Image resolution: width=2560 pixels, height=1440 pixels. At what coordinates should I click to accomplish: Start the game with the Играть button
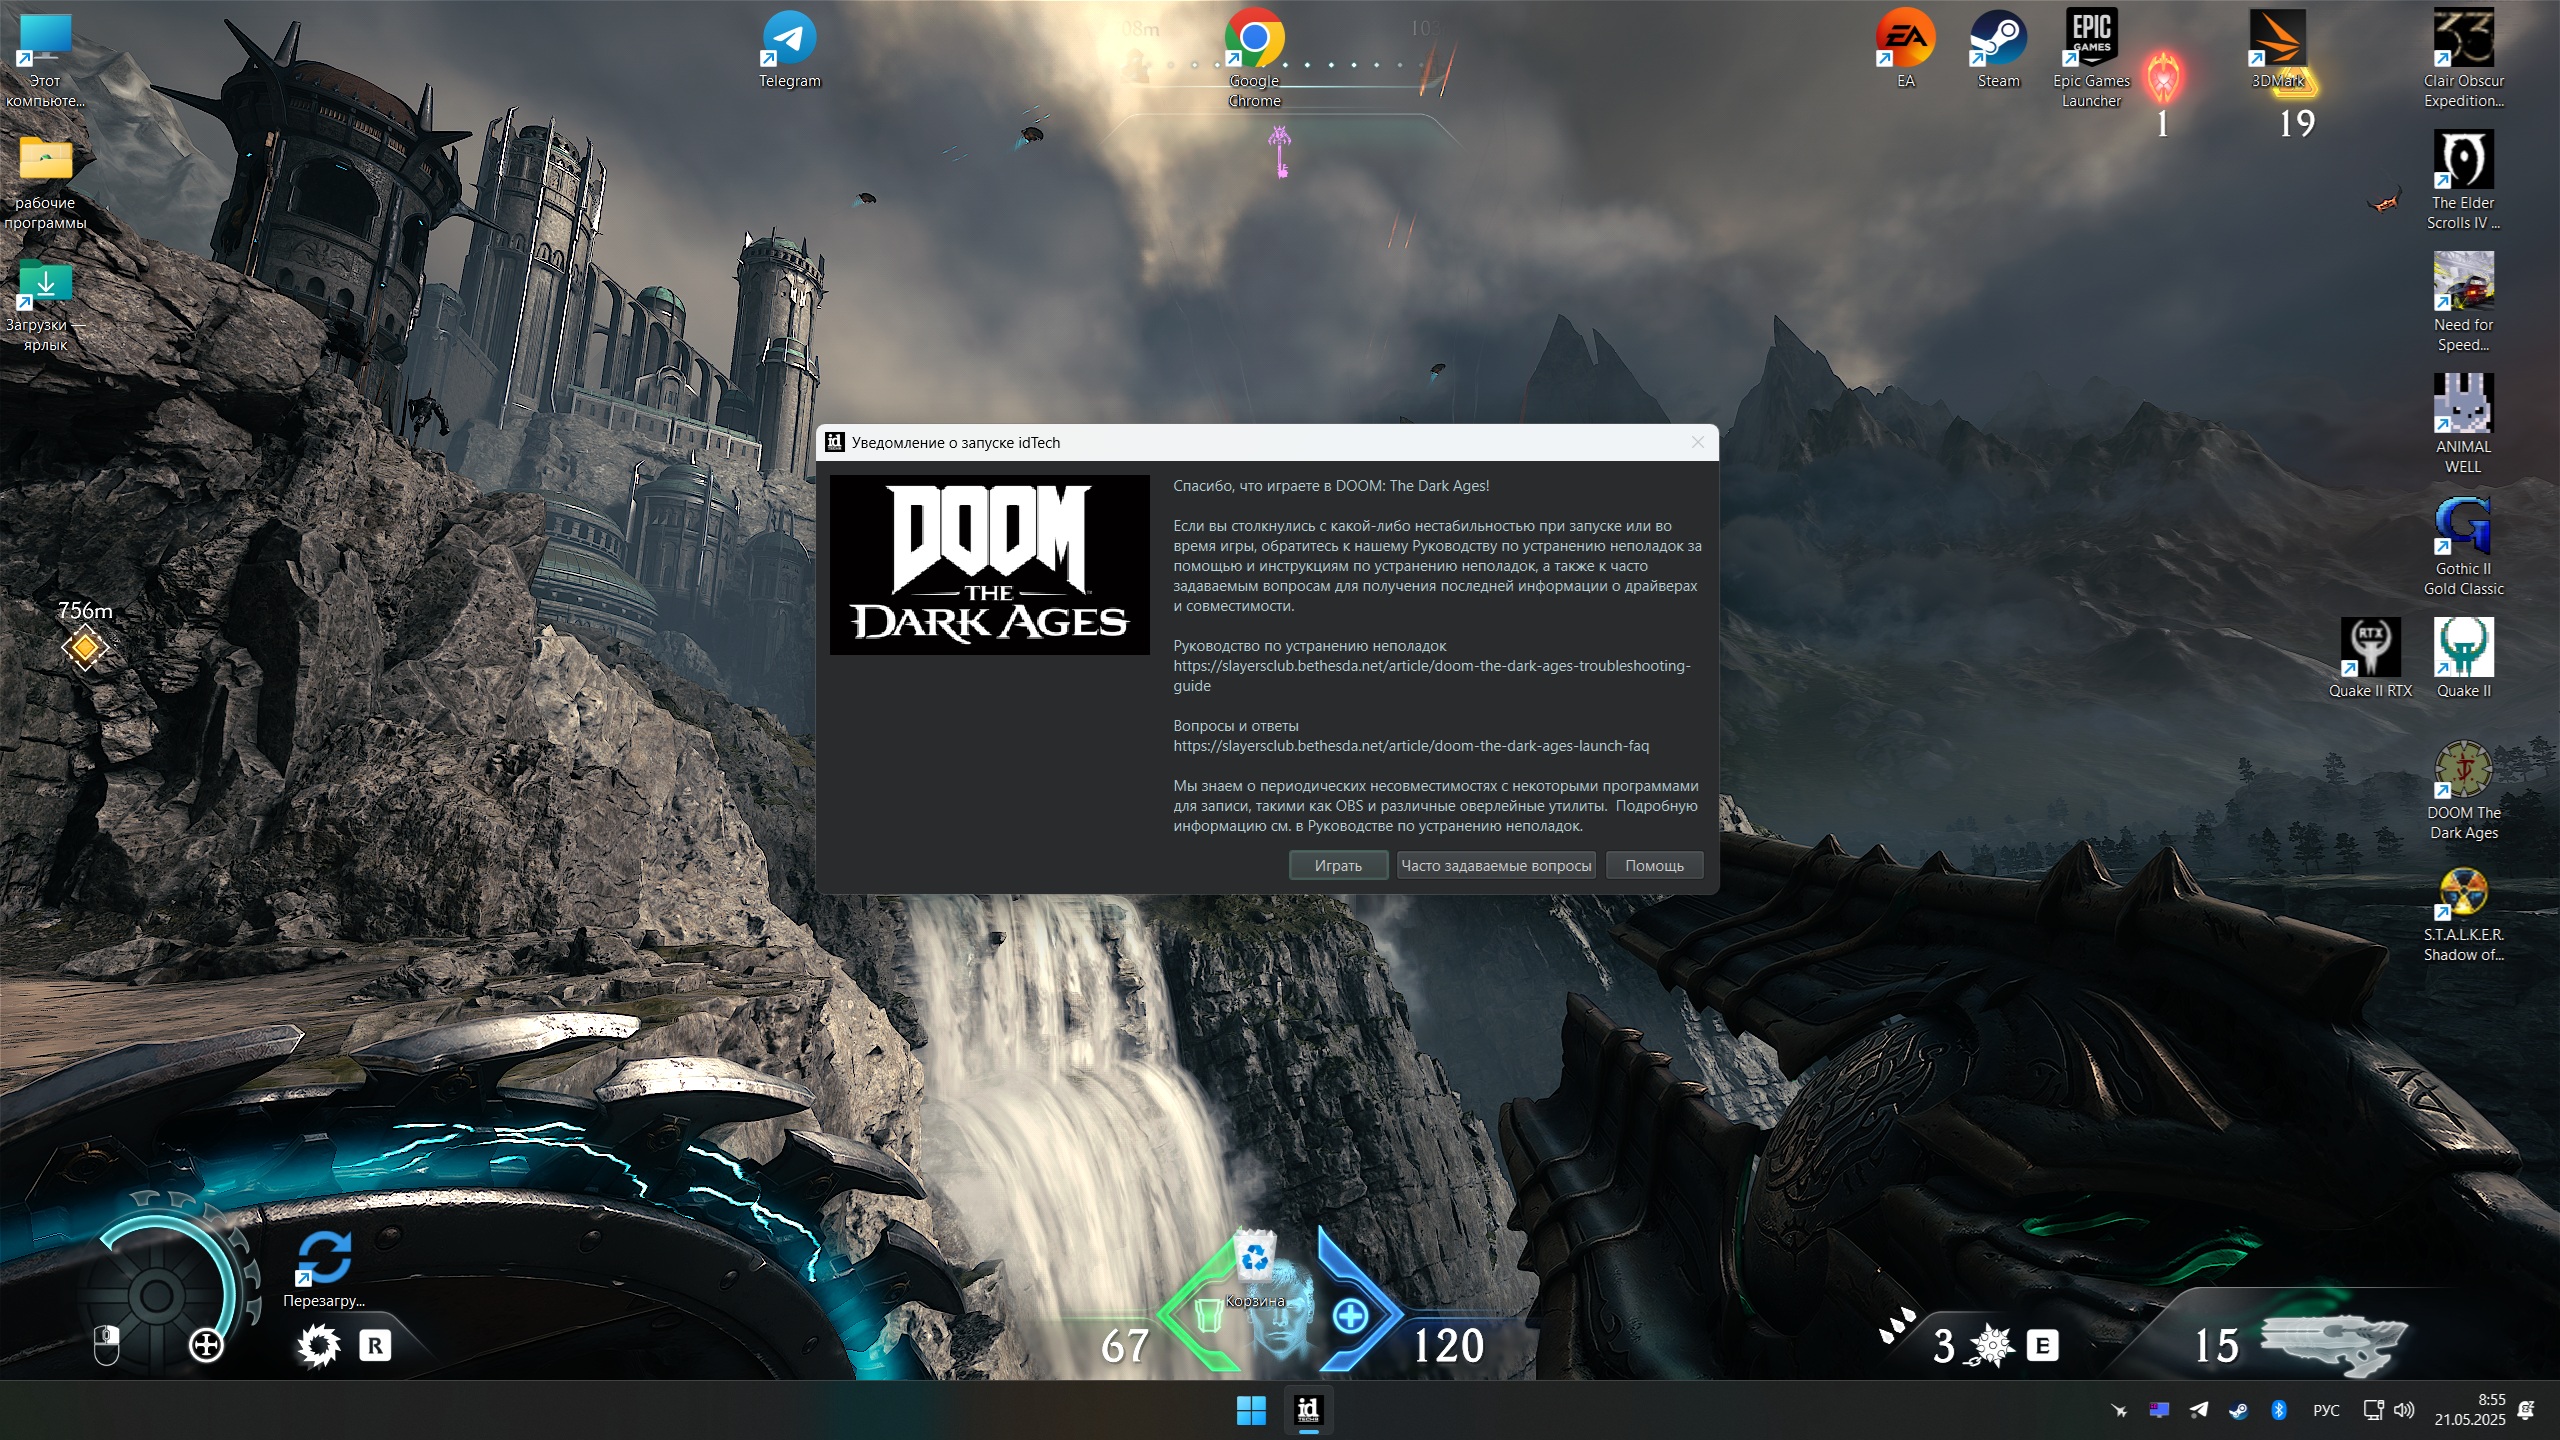(x=1338, y=865)
